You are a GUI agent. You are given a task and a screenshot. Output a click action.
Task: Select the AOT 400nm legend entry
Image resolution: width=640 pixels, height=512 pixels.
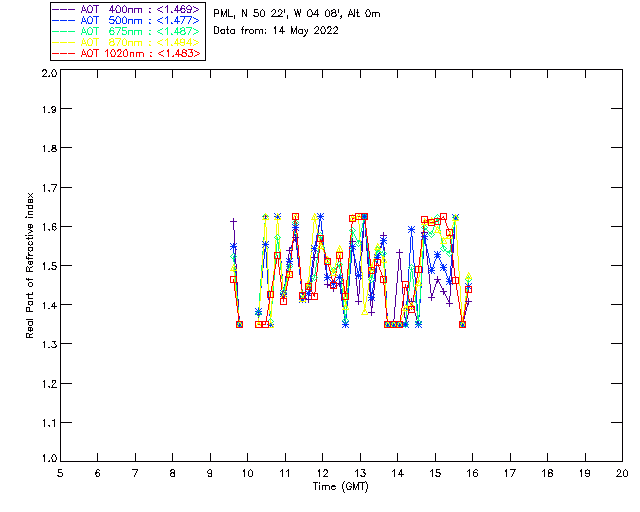point(126,9)
